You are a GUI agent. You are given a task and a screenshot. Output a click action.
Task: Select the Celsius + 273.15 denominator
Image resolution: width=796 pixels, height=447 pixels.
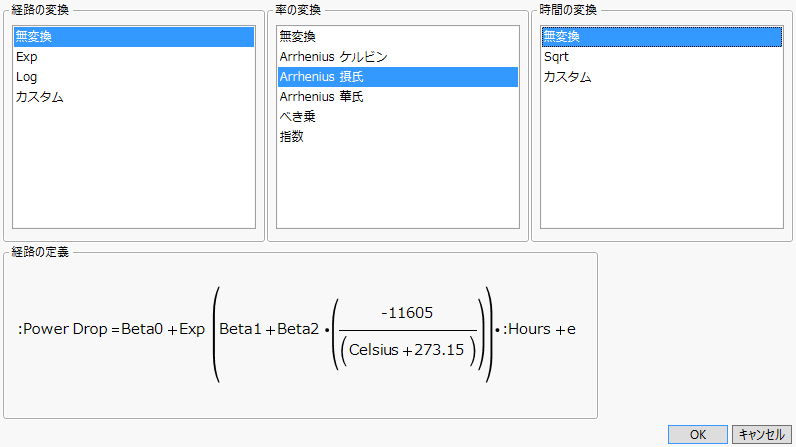pos(408,351)
